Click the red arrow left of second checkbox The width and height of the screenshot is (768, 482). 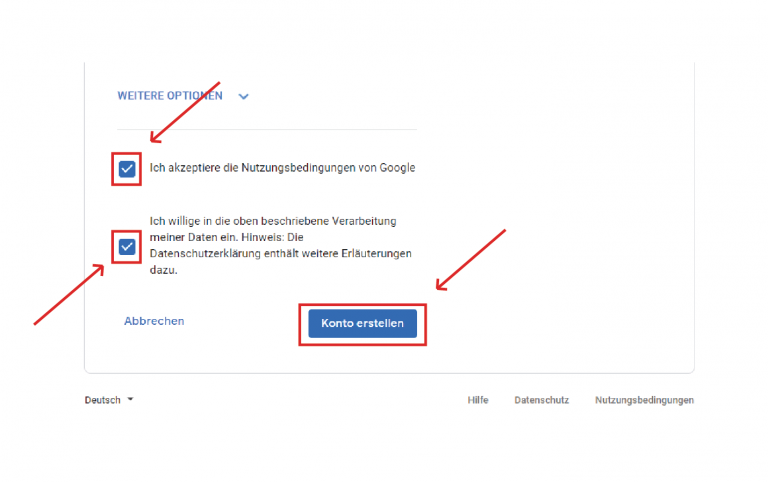click(x=70, y=294)
